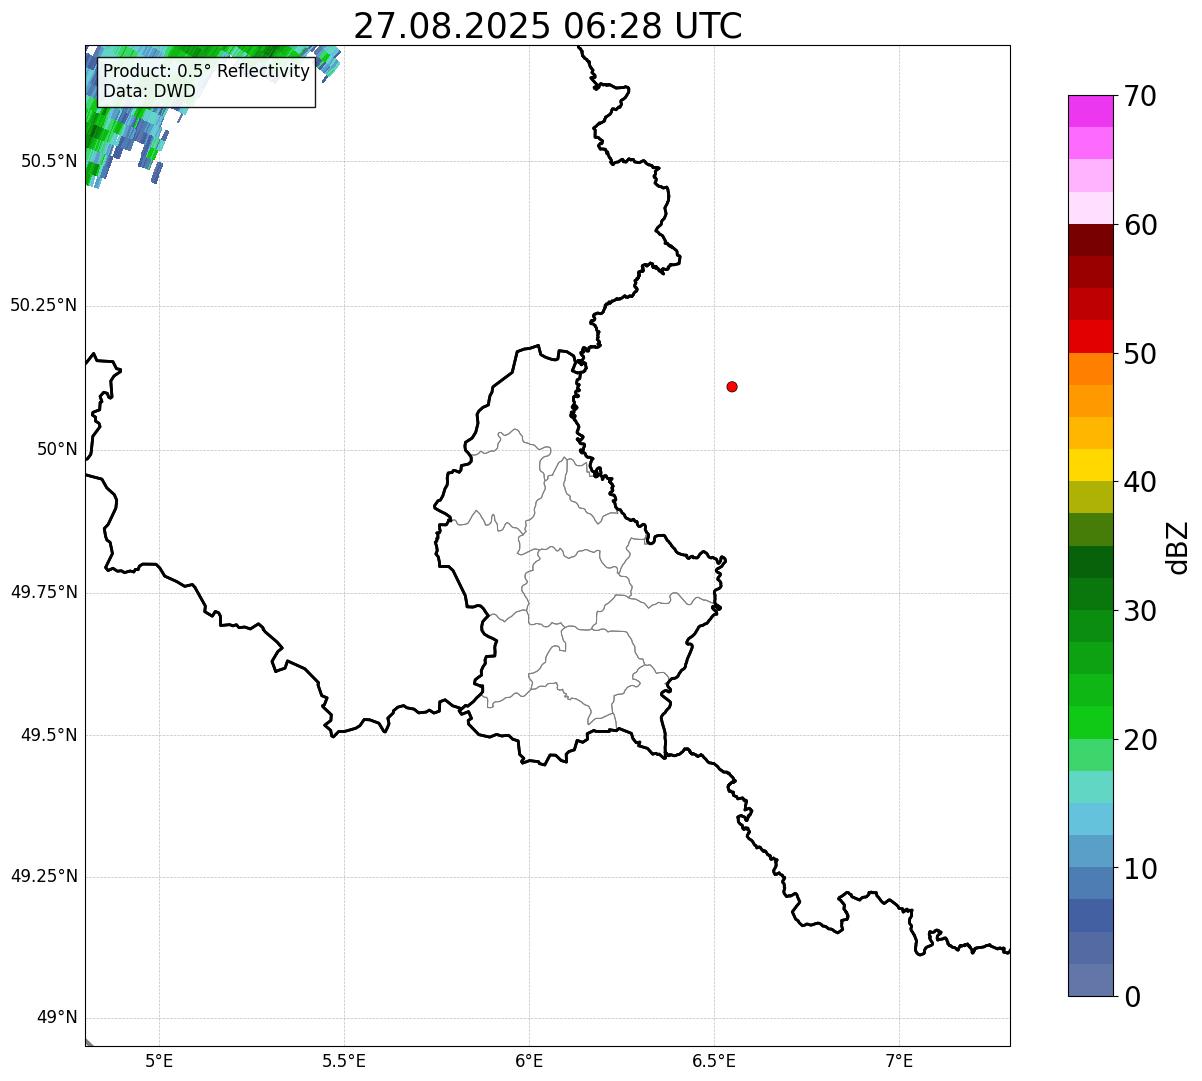The image size is (1202, 1081).
Task: Click the colorbar tick label 0
Action: [1132, 997]
